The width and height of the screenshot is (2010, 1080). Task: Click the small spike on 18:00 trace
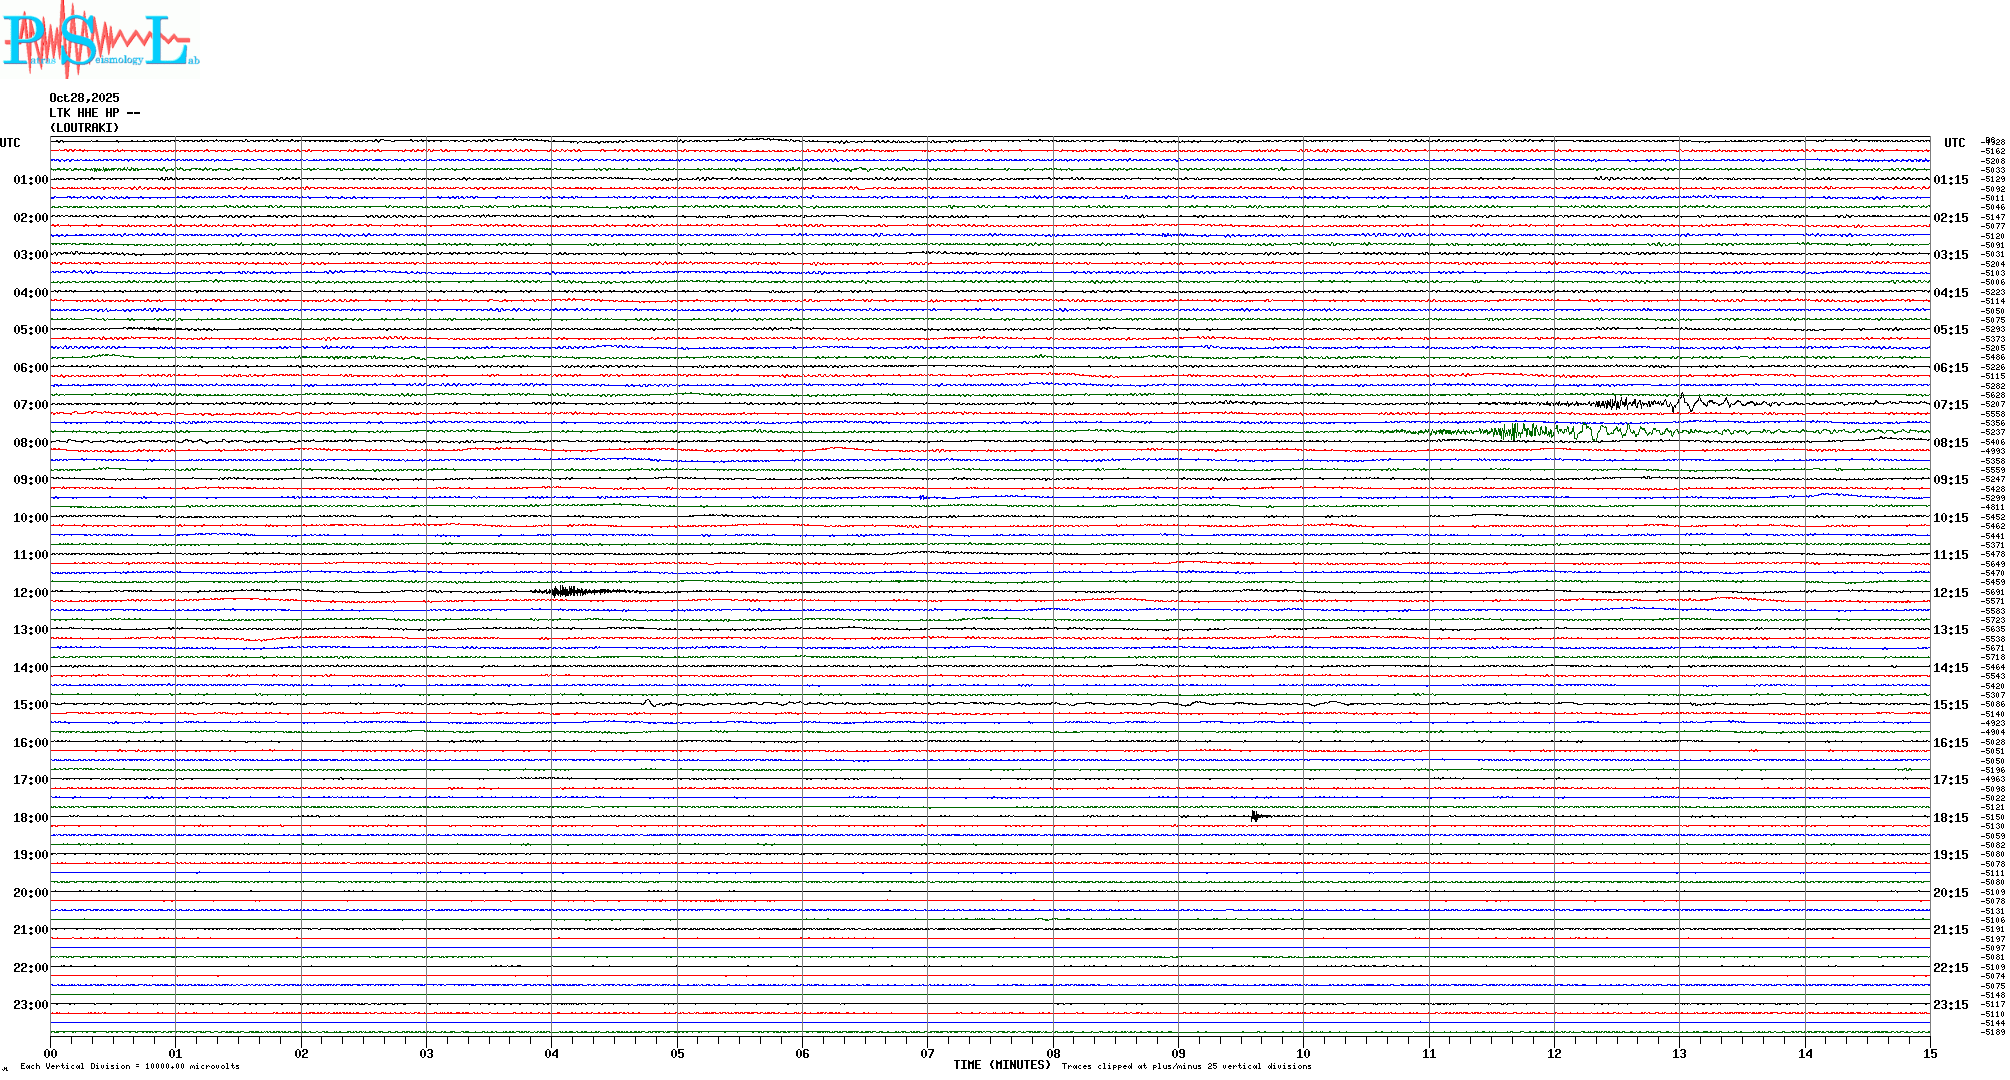click(1256, 816)
